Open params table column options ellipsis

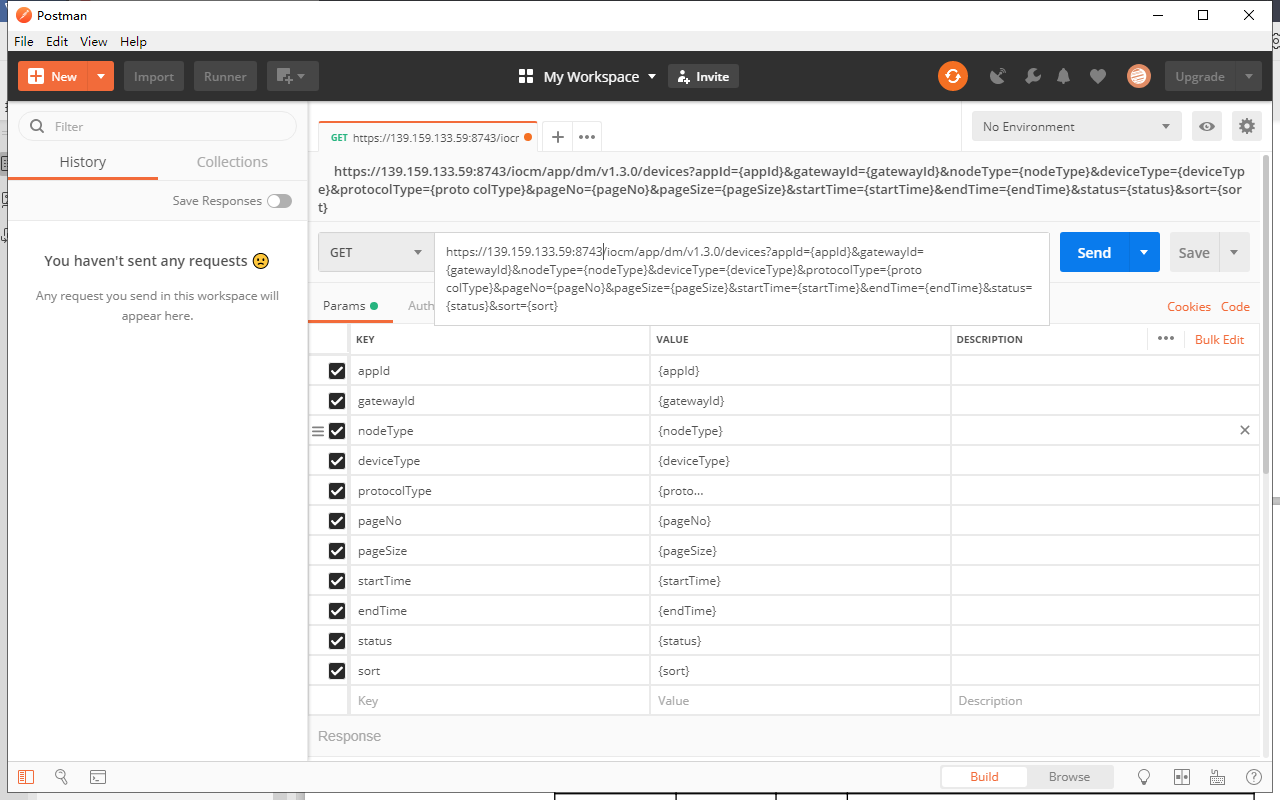pos(1166,338)
